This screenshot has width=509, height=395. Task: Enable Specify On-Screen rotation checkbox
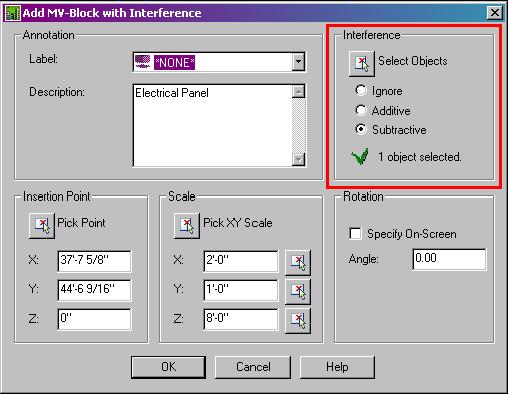click(355, 233)
